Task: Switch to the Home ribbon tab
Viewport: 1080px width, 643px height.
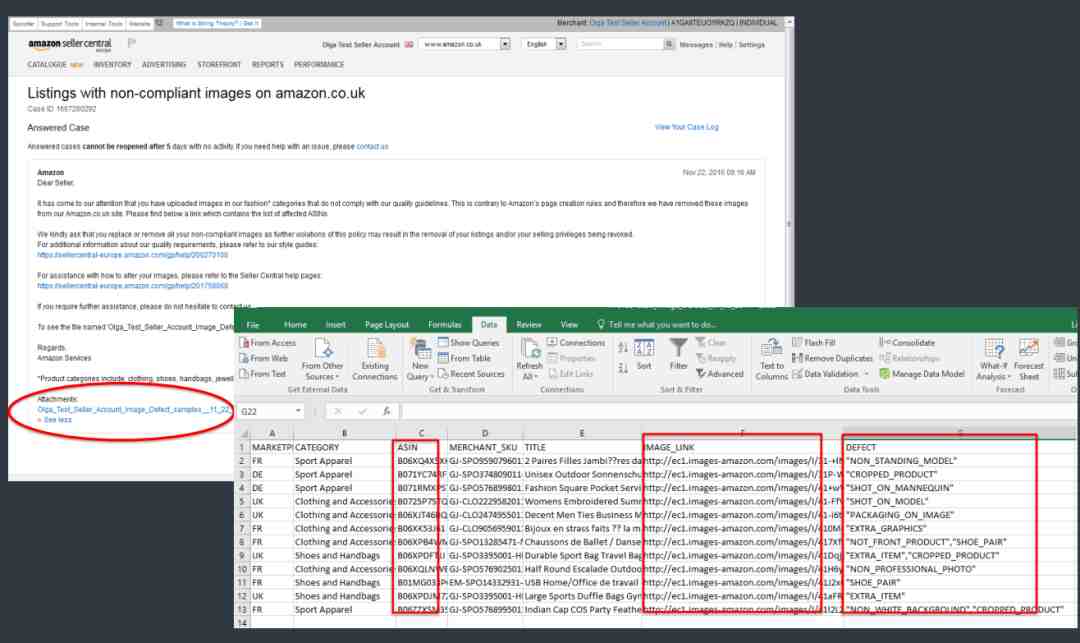Action: pyautogui.click(x=295, y=325)
